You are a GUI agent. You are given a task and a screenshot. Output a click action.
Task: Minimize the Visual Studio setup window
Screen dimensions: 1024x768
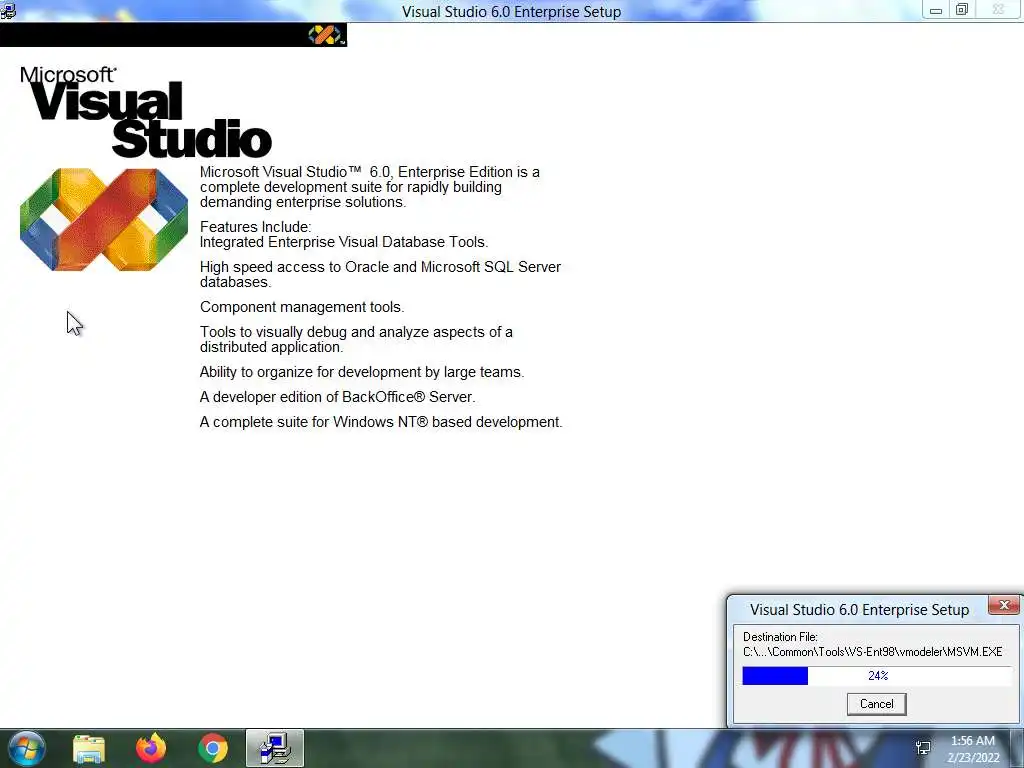(x=936, y=10)
